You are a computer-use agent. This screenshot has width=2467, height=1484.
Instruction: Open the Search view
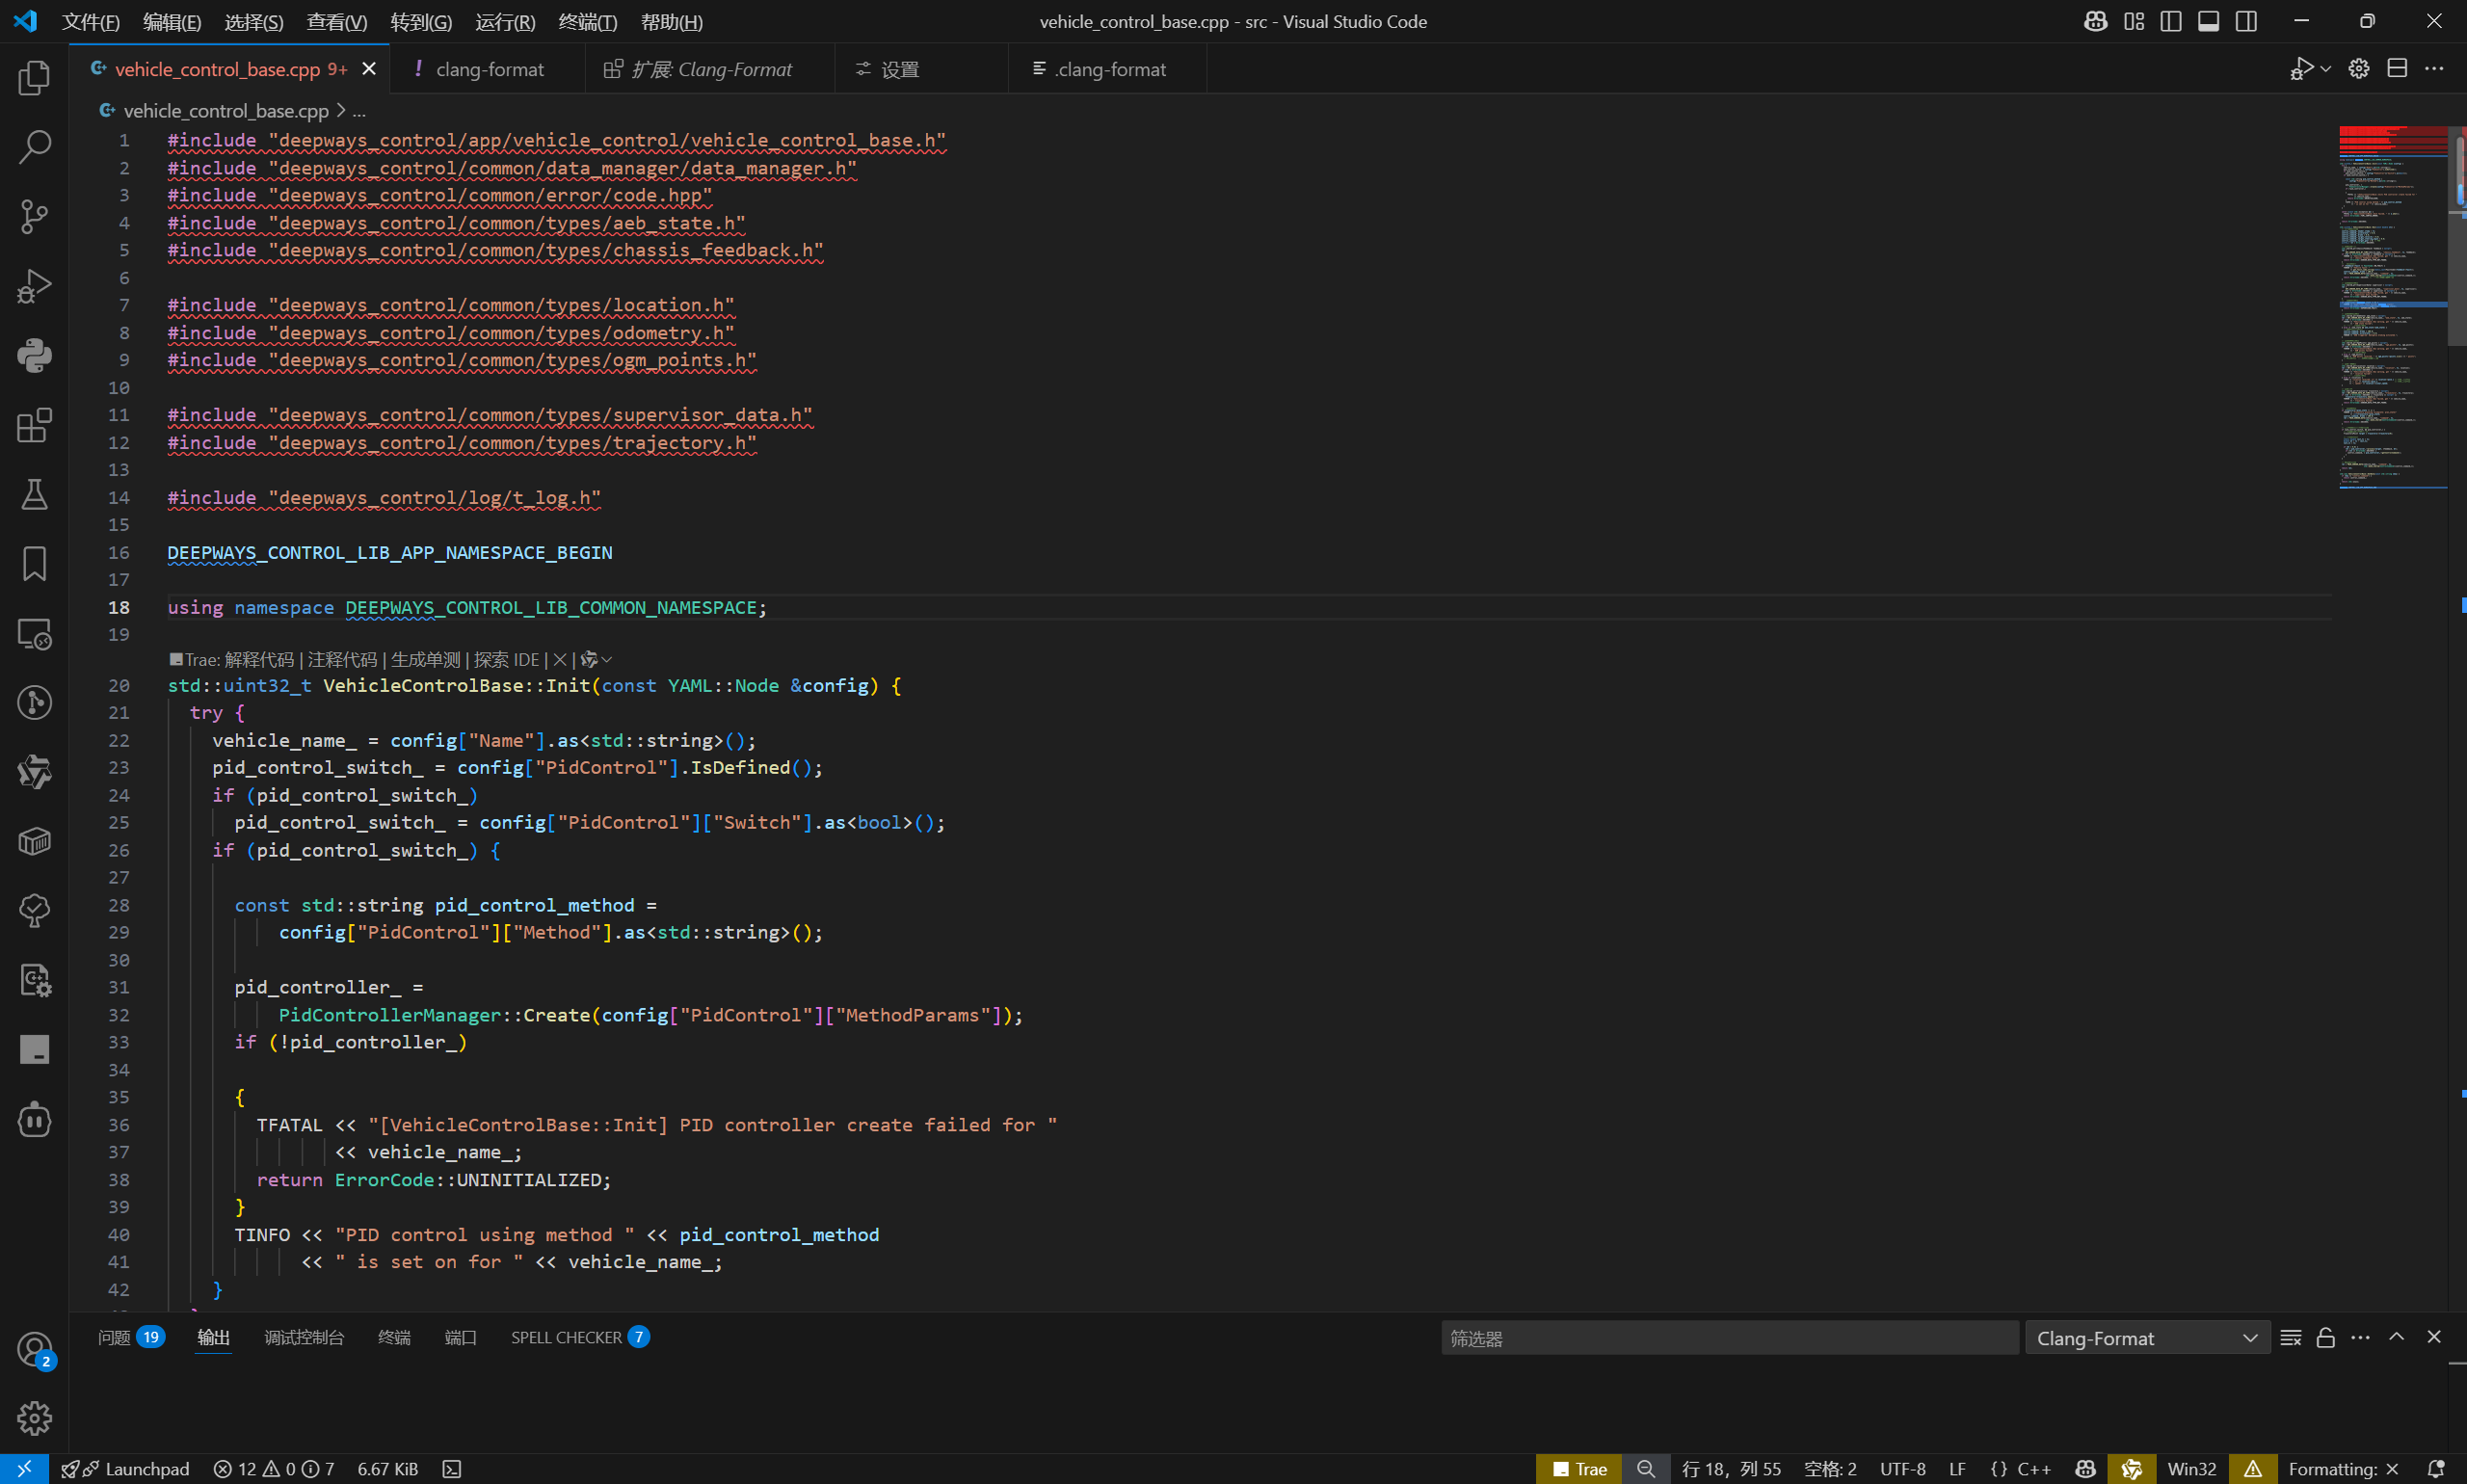click(x=34, y=147)
